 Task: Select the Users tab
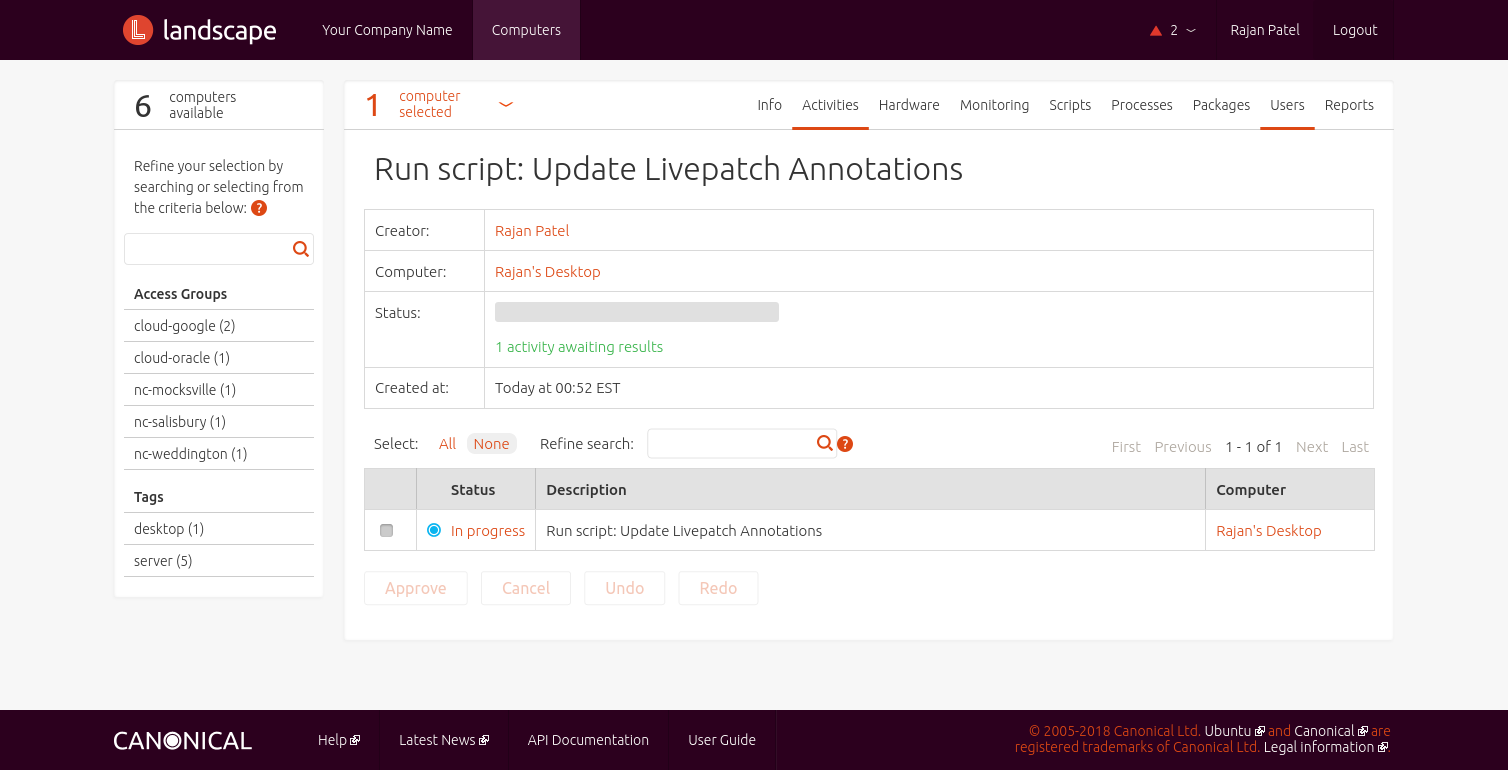(1287, 105)
